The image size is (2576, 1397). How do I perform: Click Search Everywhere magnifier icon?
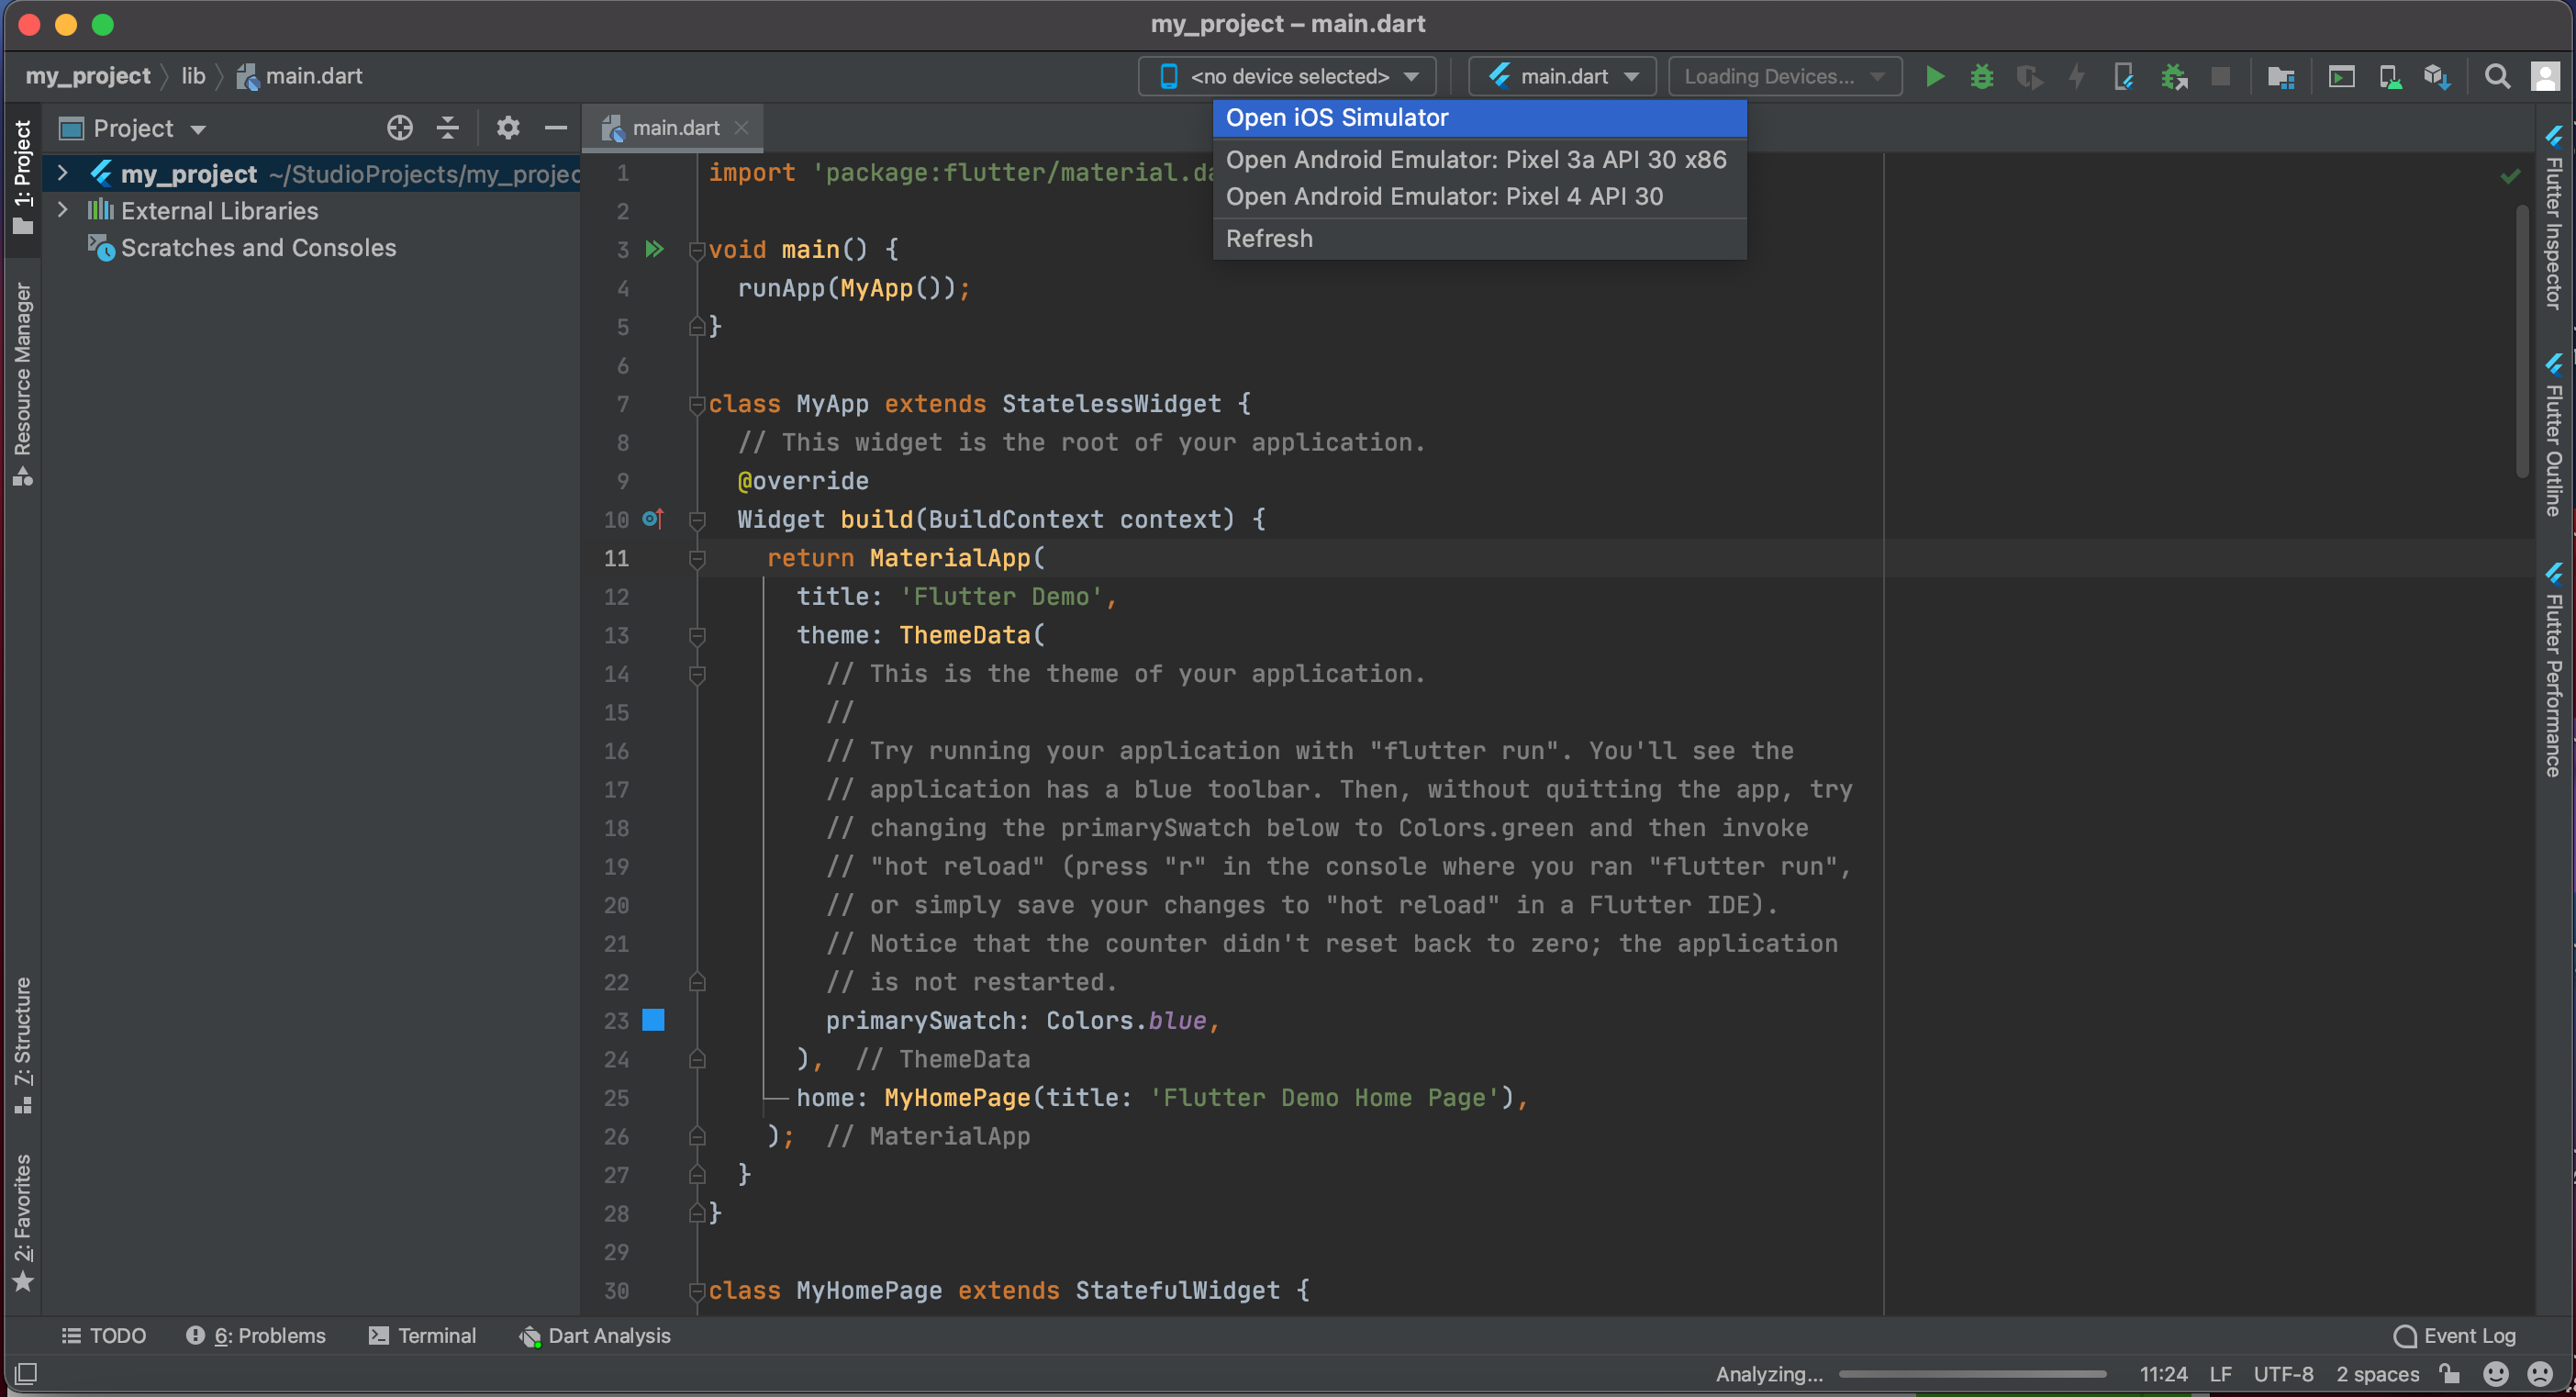click(x=2497, y=77)
